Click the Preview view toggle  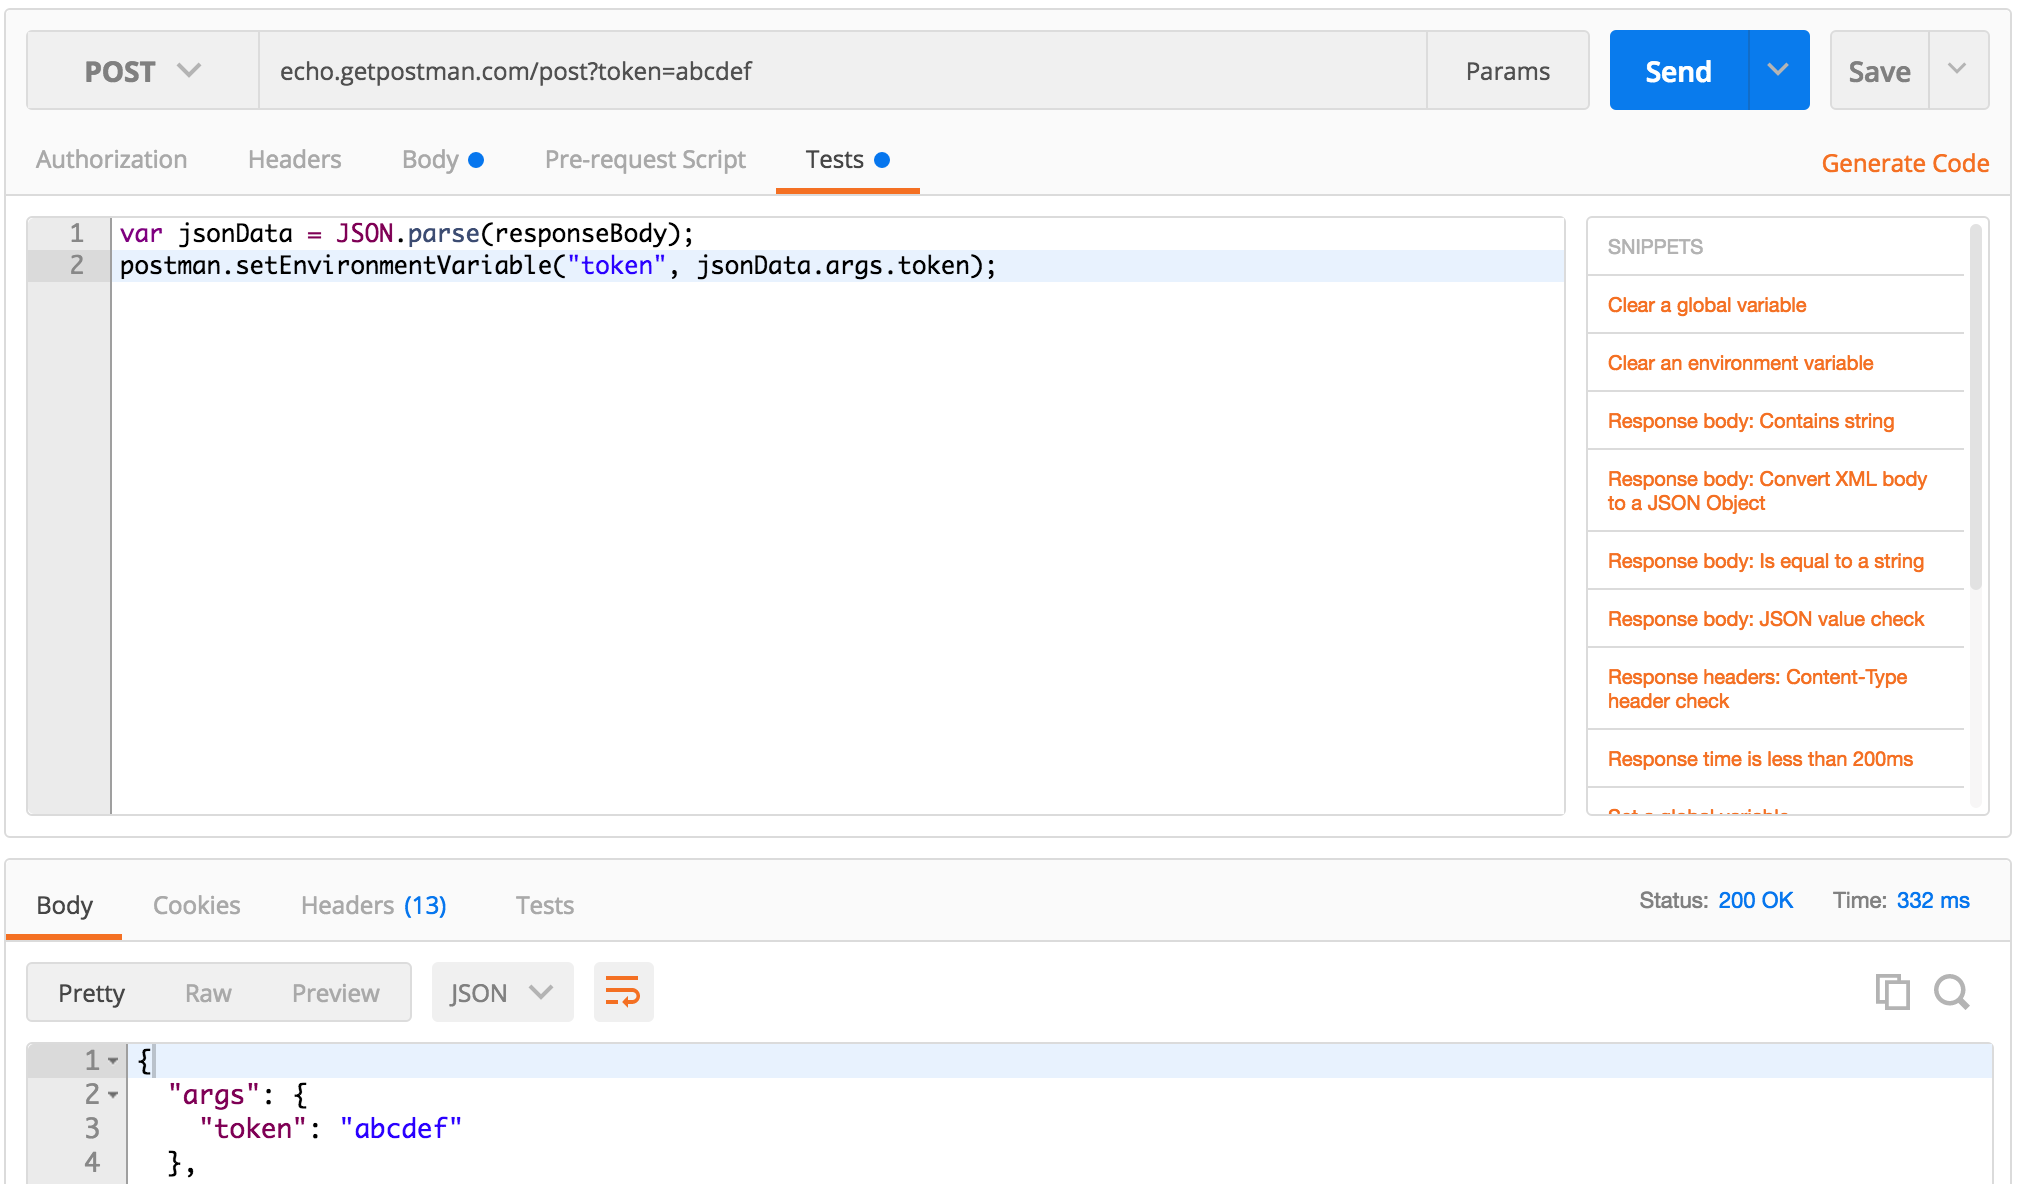point(334,992)
